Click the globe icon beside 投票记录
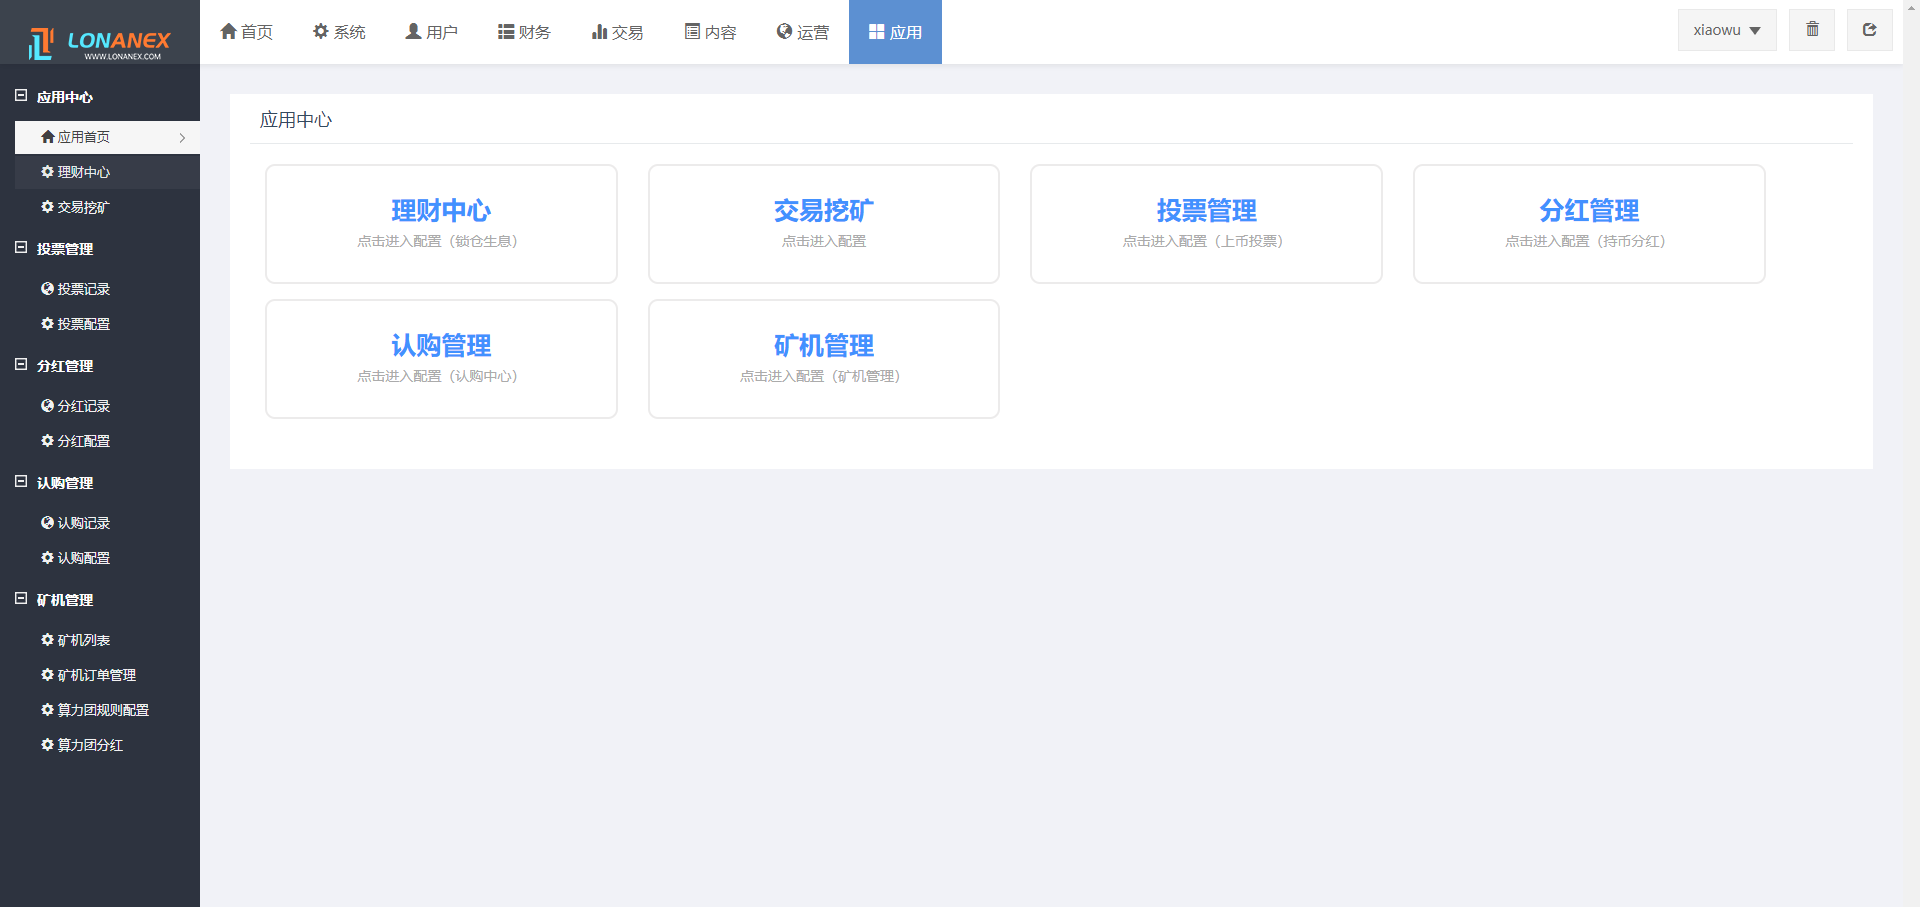This screenshot has width=1920, height=907. [x=47, y=289]
